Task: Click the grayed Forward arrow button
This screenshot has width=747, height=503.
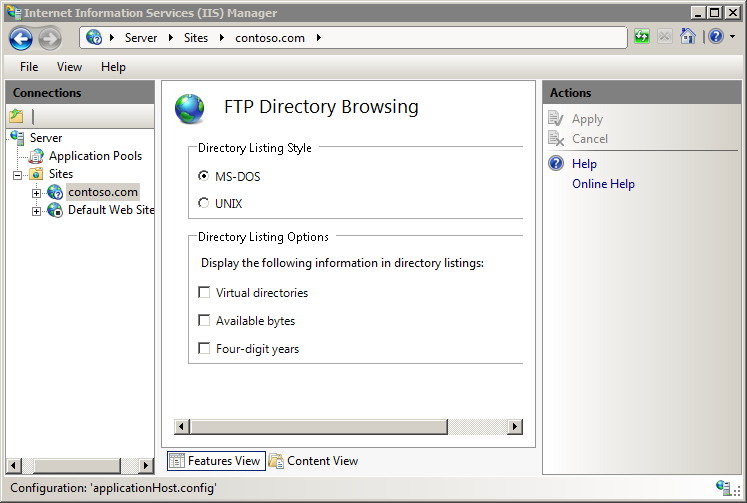Action: point(50,38)
